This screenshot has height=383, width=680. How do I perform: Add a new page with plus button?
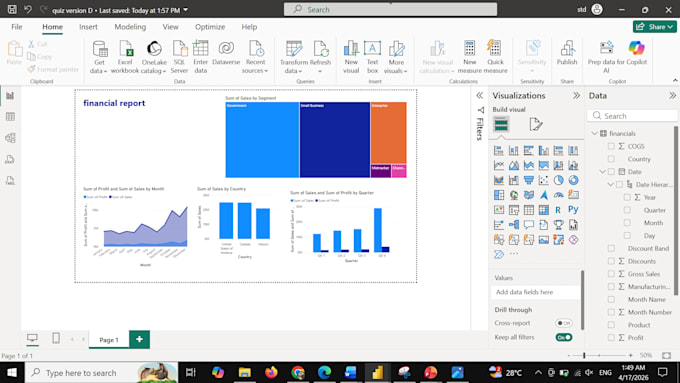[139, 339]
